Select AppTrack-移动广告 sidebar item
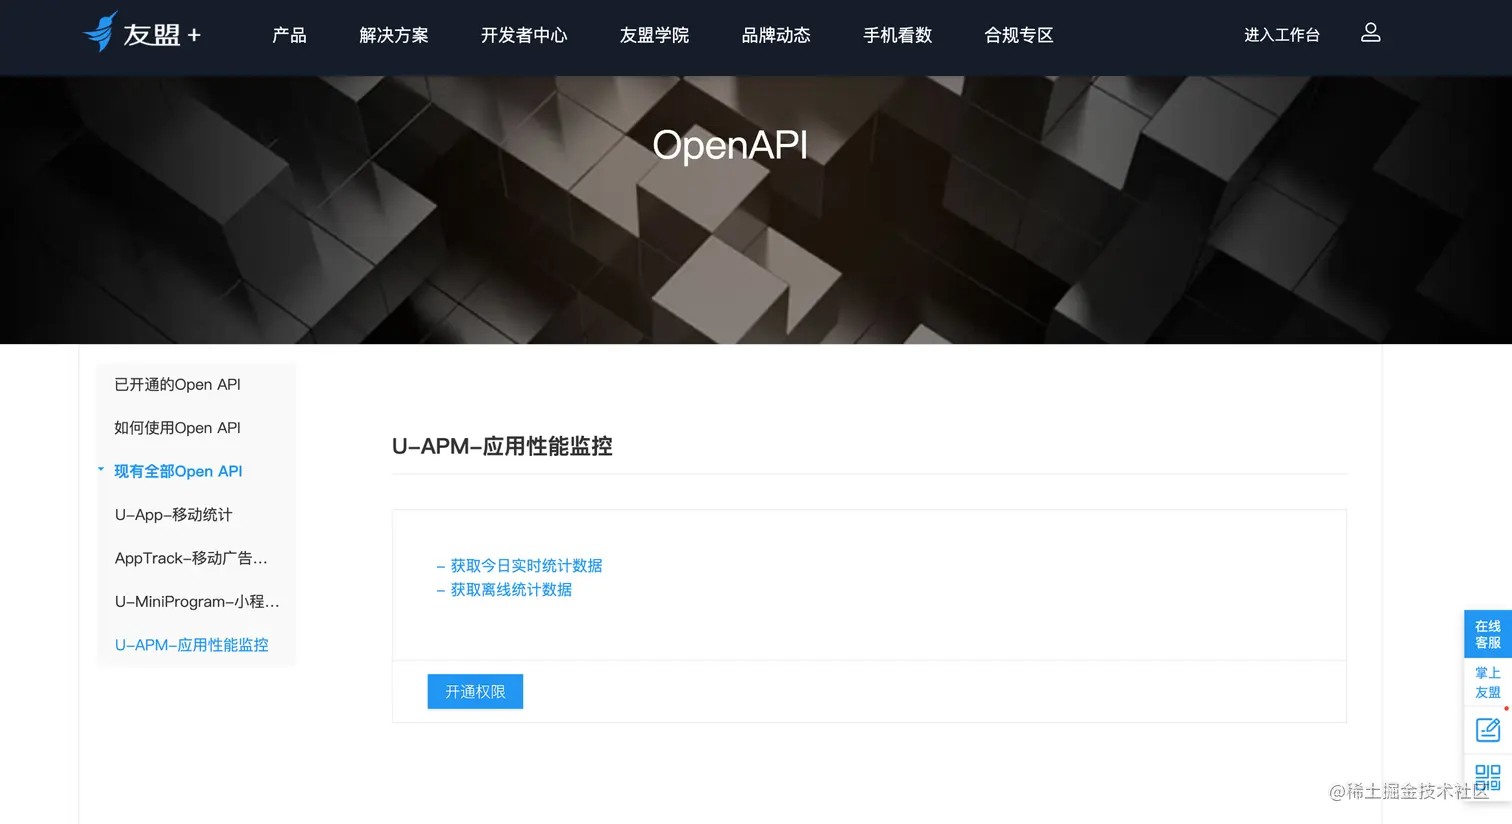 tap(191, 558)
